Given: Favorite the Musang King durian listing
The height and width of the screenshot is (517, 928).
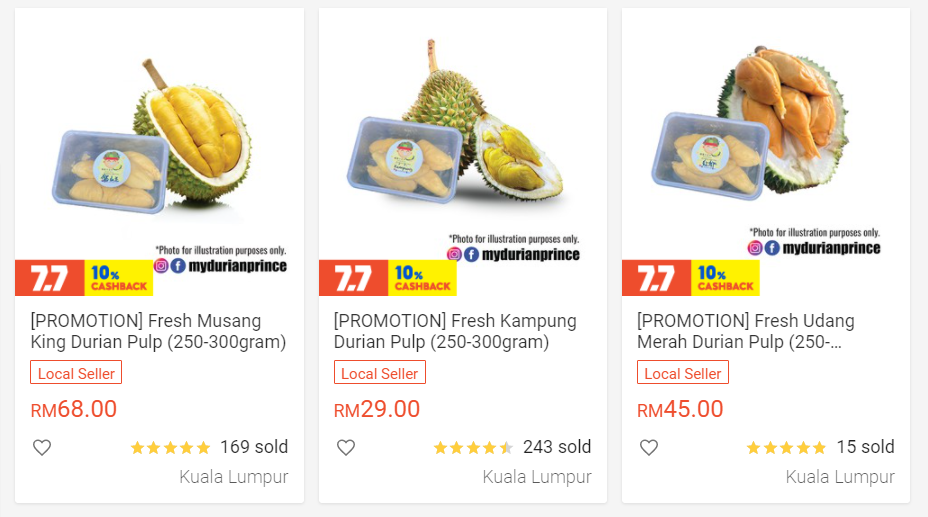Looking at the screenshot, I should [42, 448].
